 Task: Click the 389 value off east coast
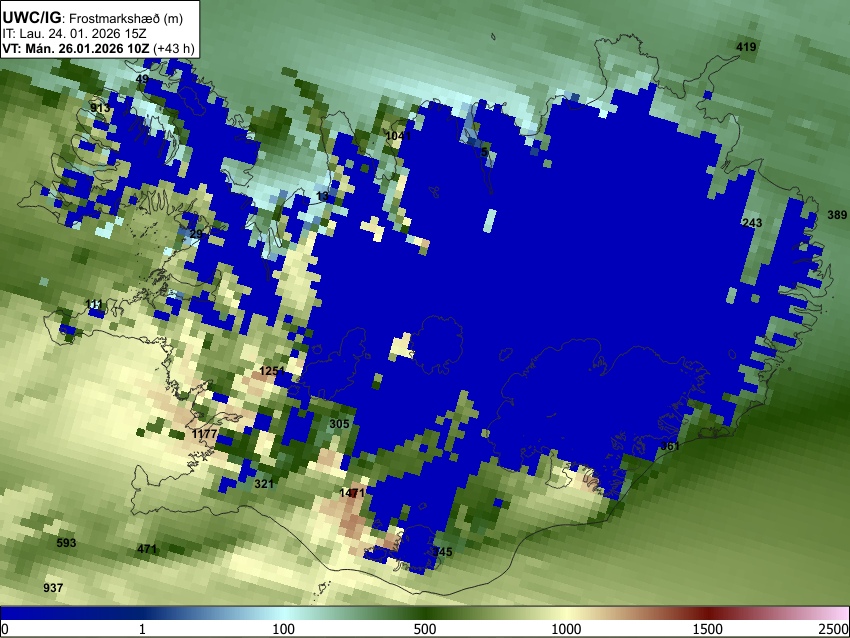click(x=837, y=215)
